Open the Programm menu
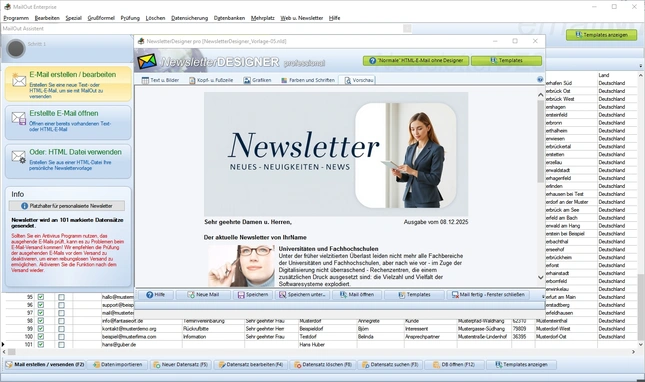Viewport: 645px width, 382px height. tap(16, 18)
